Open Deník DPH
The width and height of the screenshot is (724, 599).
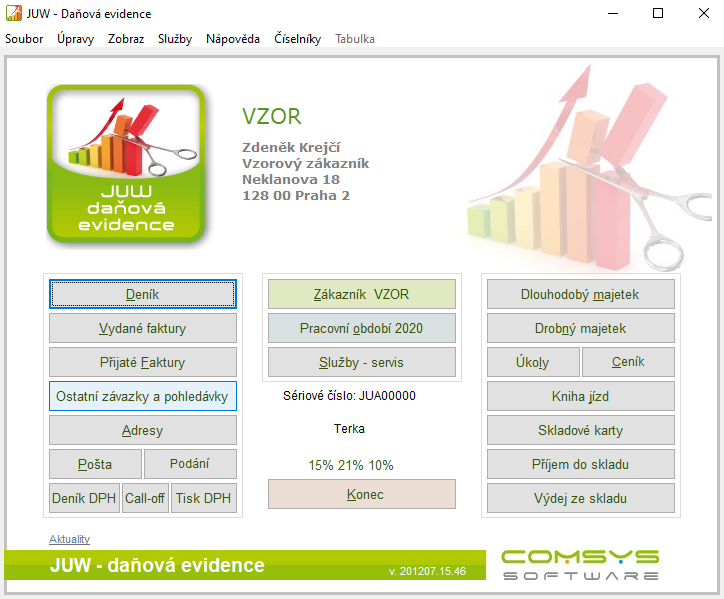point(84,498)
